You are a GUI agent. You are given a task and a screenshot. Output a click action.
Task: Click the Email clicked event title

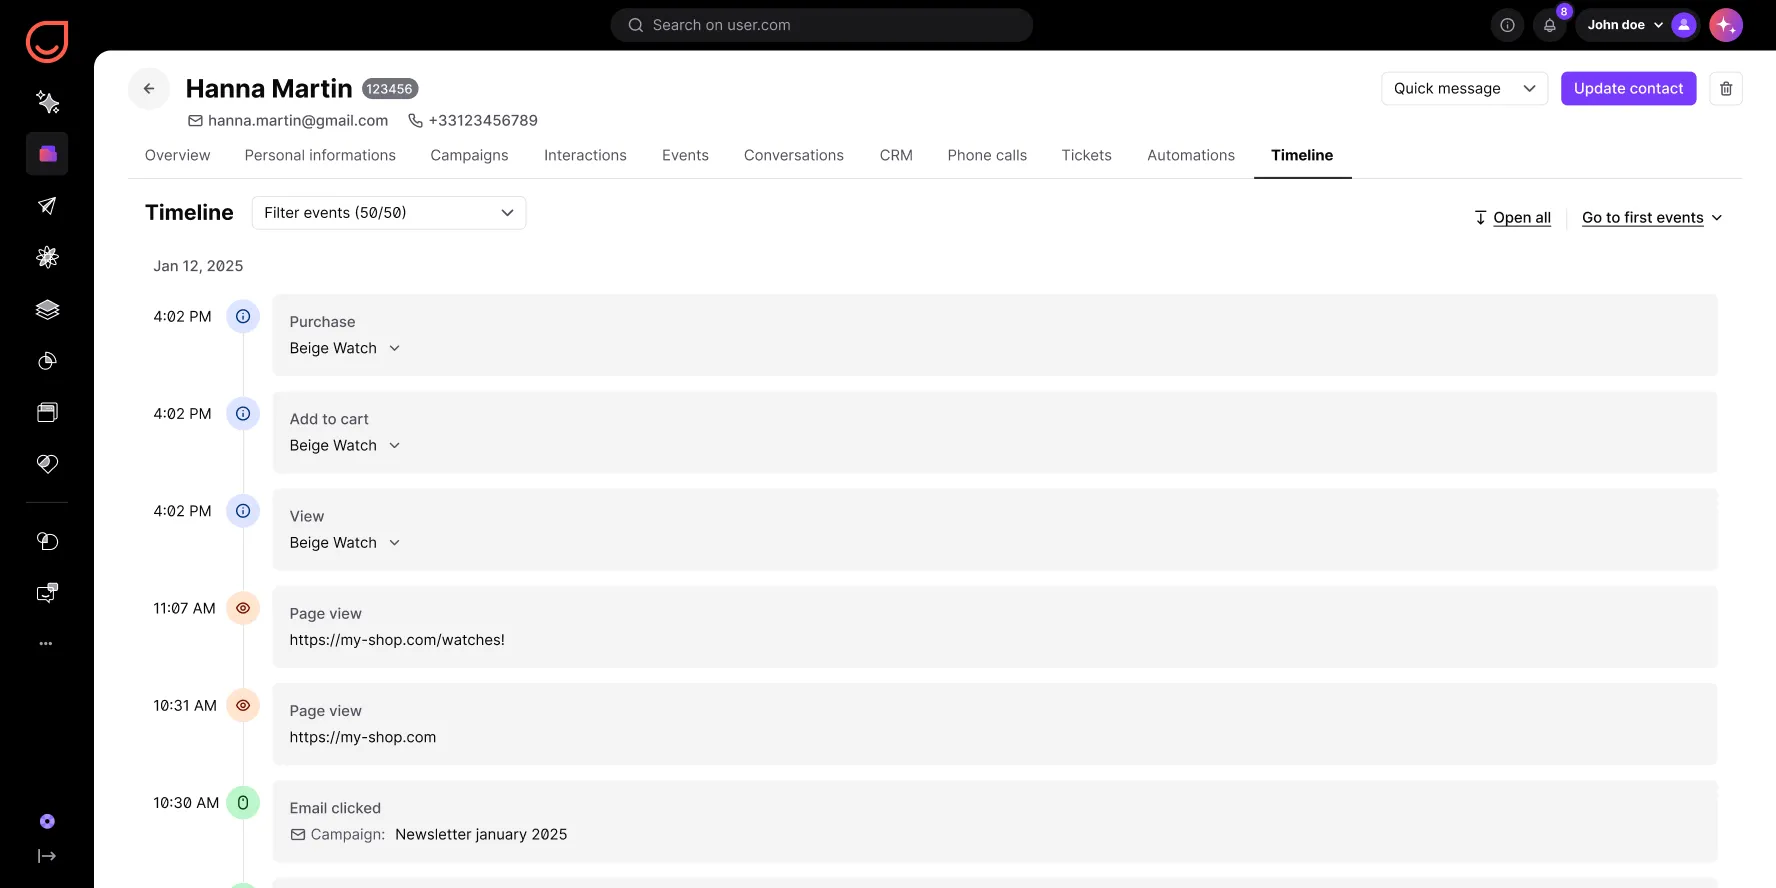[335, 808]
